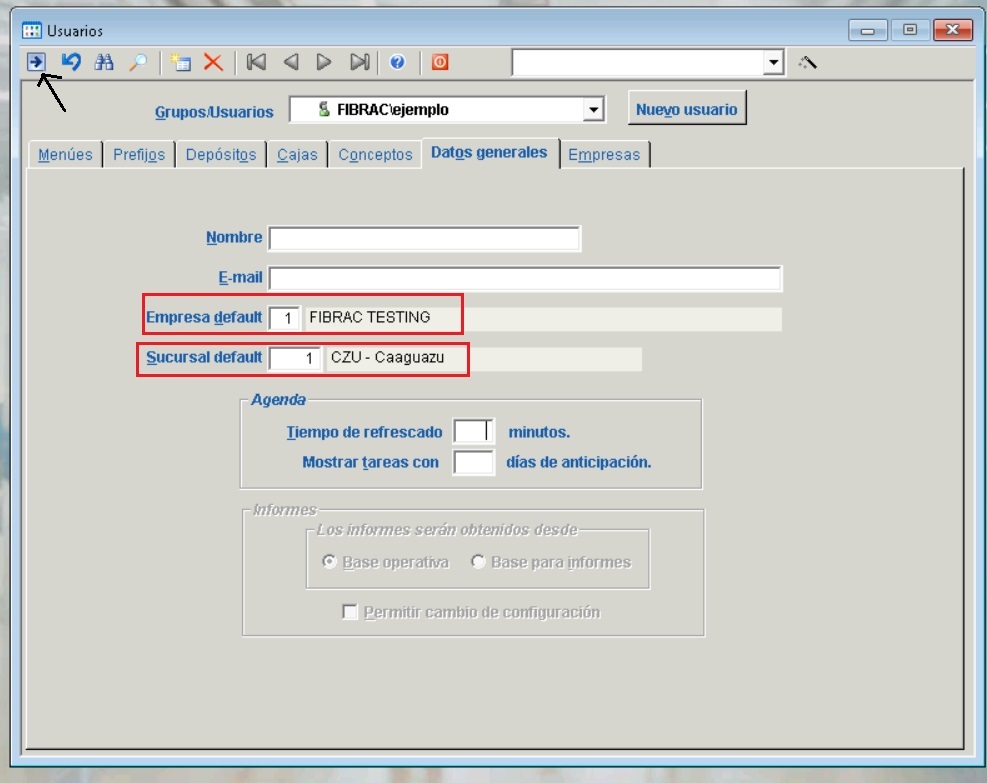Image resolution: width=987 pixels, height=783 pixels.
Task: Check Permitir cambio de configuración box
Action: (350, 612)
